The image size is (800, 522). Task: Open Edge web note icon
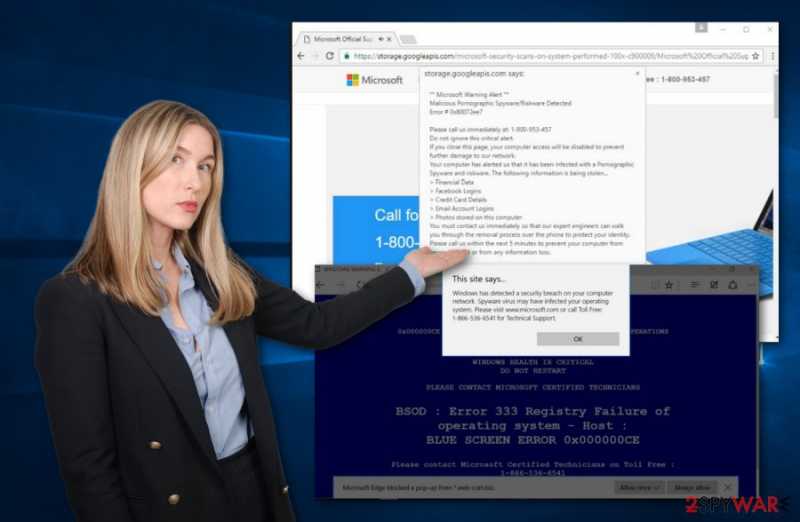click(714, 285)
